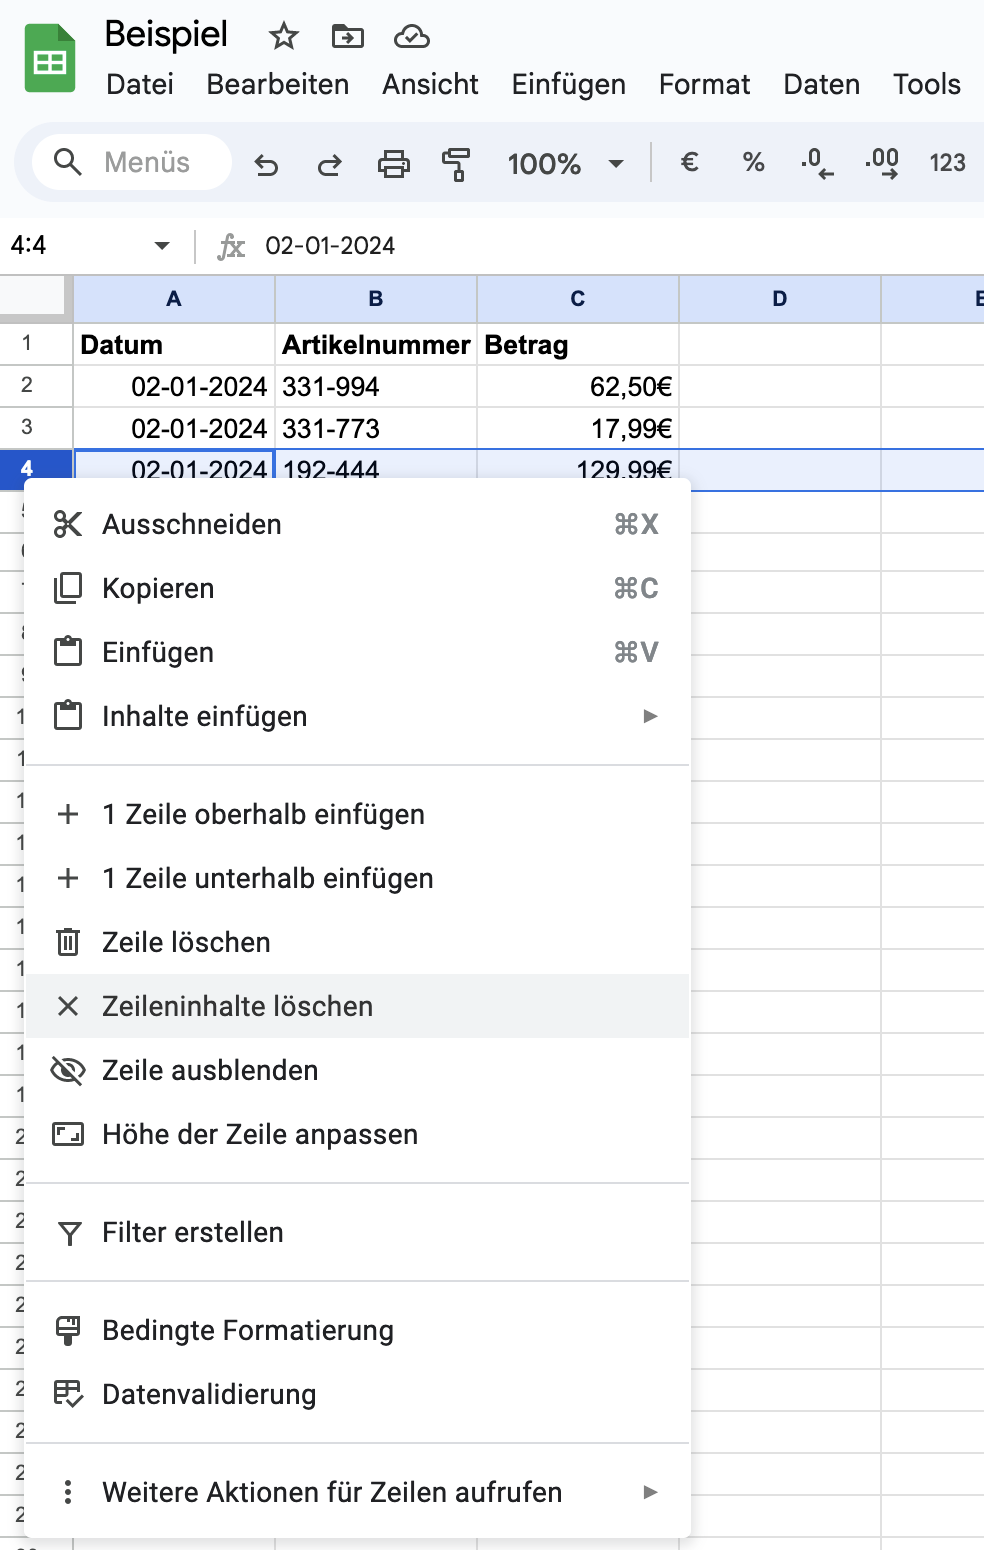Click the print icon
The image size is (984, 1550).
click(393, 163)
